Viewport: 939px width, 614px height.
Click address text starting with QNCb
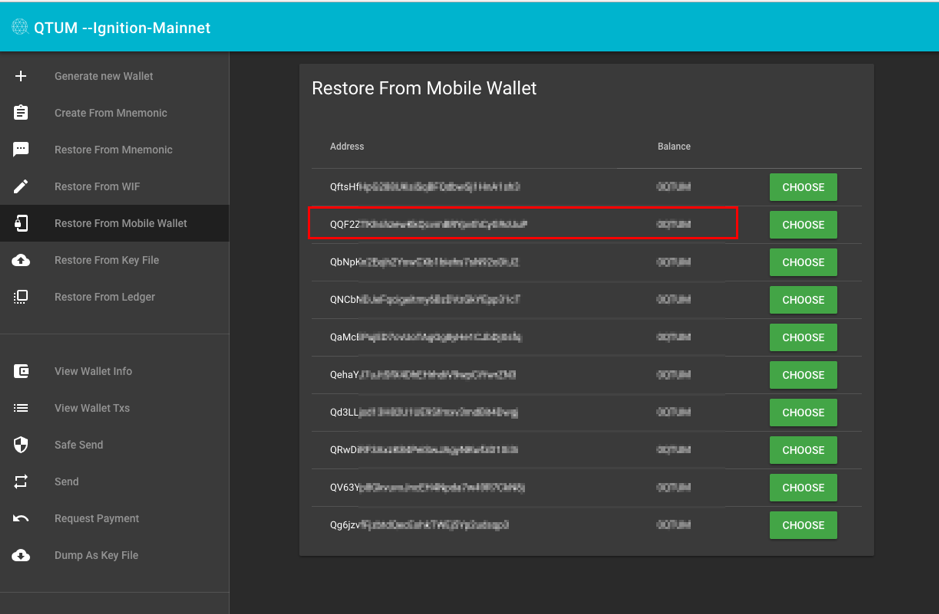pos(425,300)
